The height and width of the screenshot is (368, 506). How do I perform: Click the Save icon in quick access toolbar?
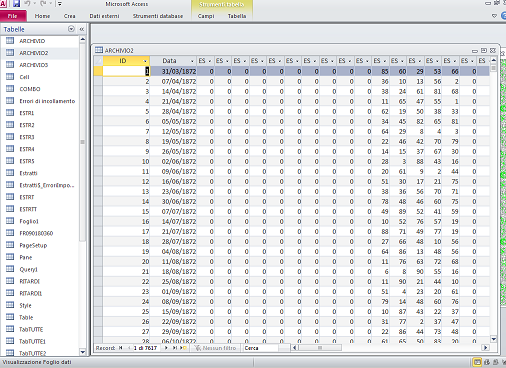point(16,4)
